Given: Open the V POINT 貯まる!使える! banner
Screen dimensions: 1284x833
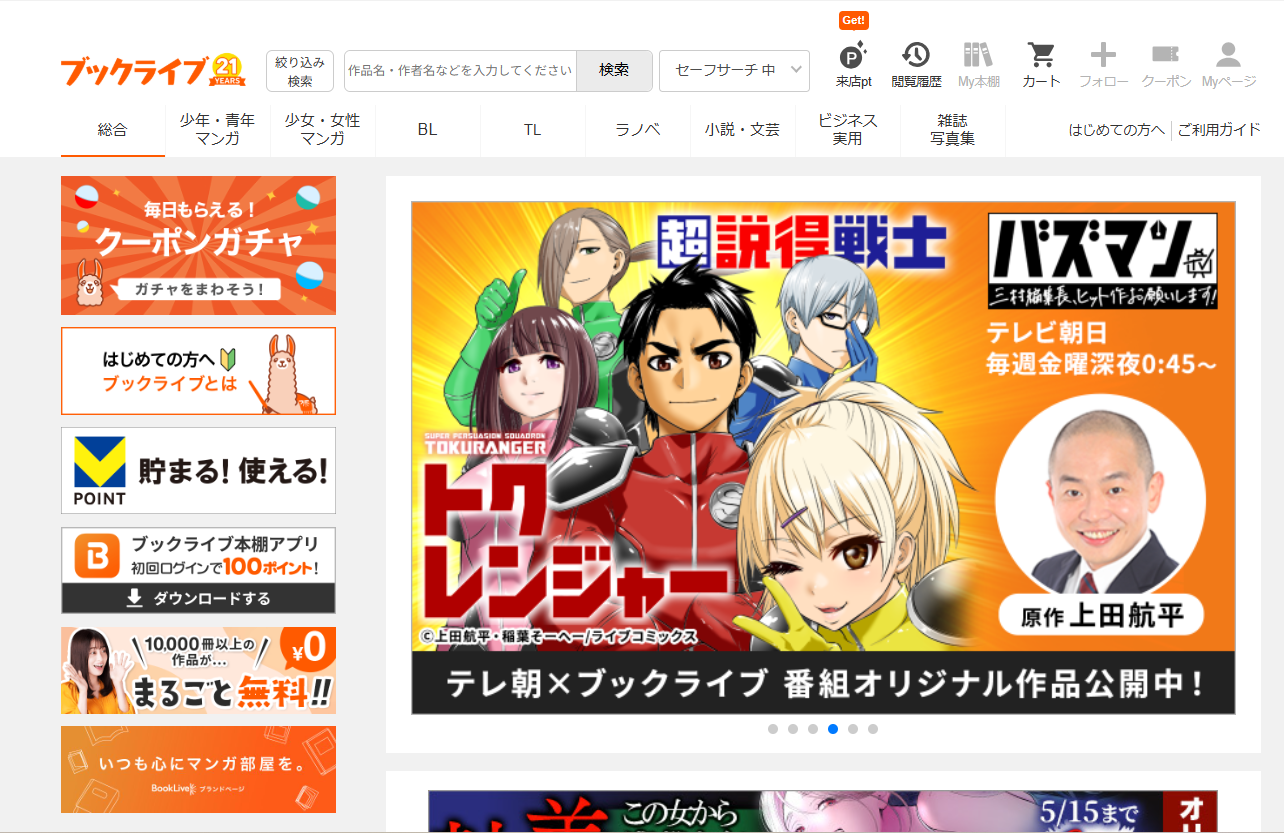Looking at the screenshot, I should click(198, 471).
